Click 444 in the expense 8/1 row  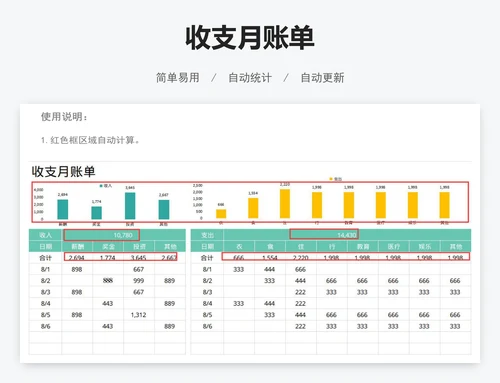coord(270,269)
